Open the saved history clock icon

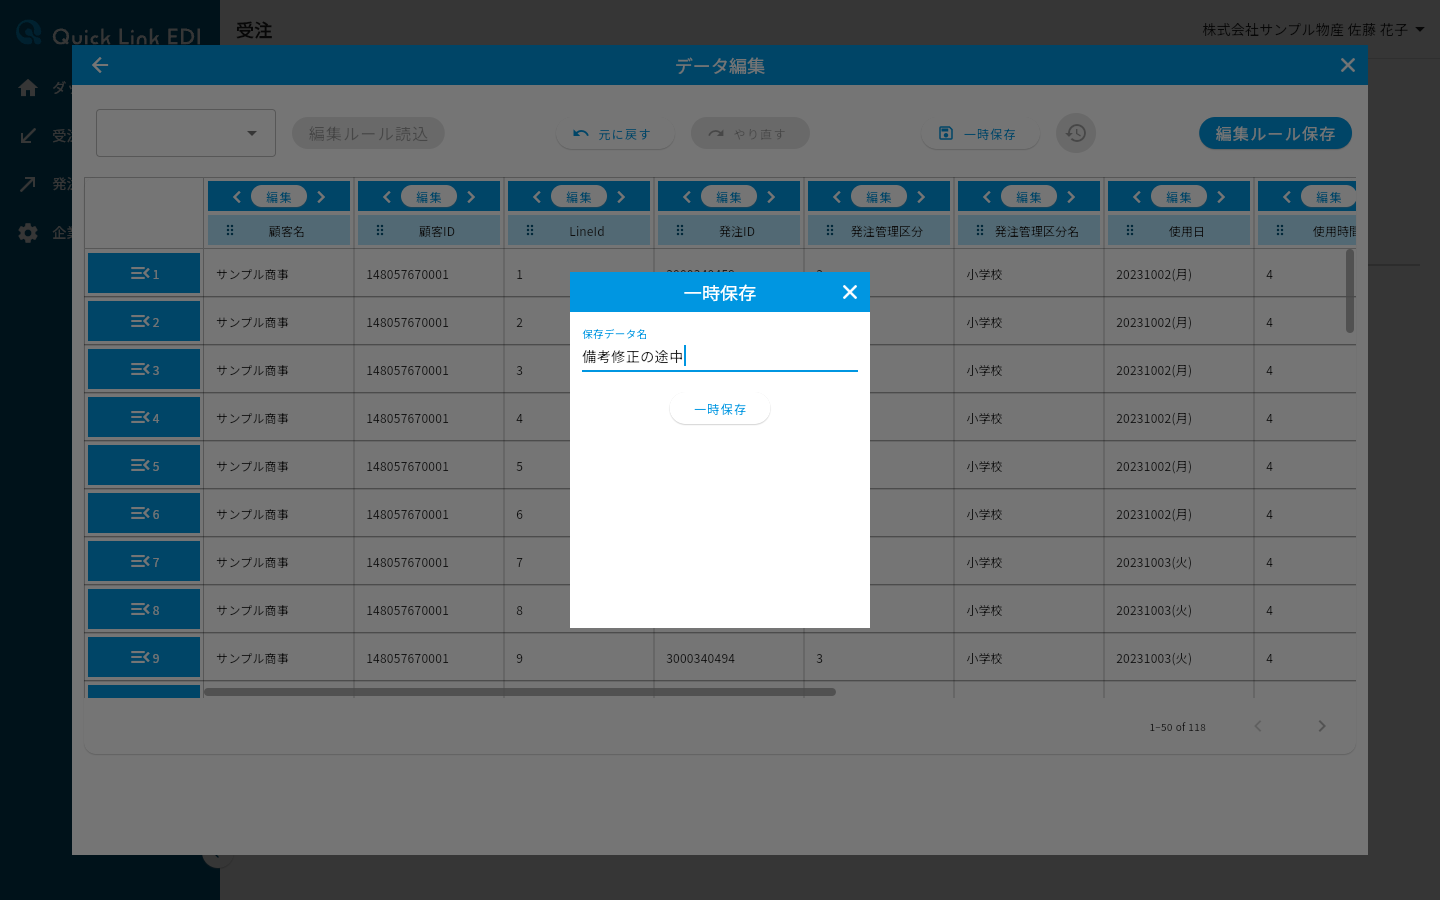click(x=1076, y=133)
